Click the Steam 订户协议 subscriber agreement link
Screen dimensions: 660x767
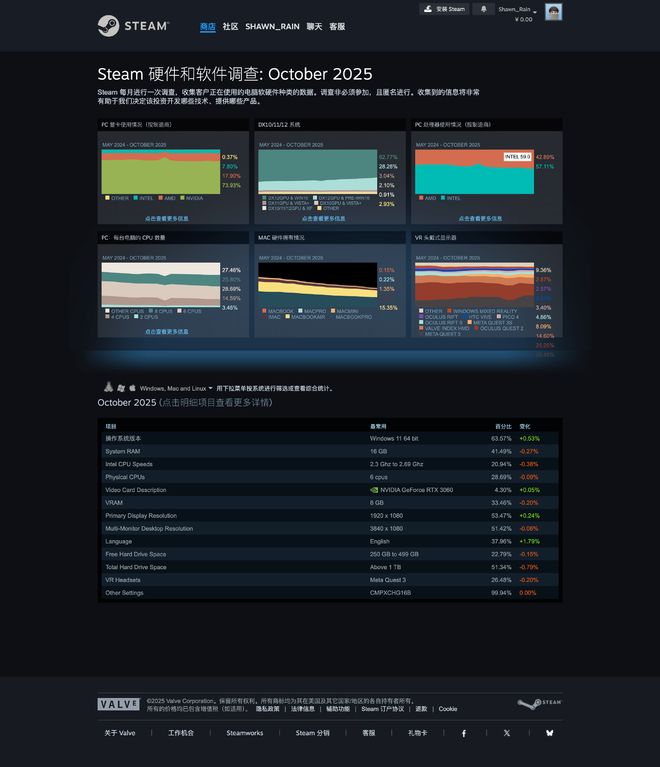click(x=383, y=709)
